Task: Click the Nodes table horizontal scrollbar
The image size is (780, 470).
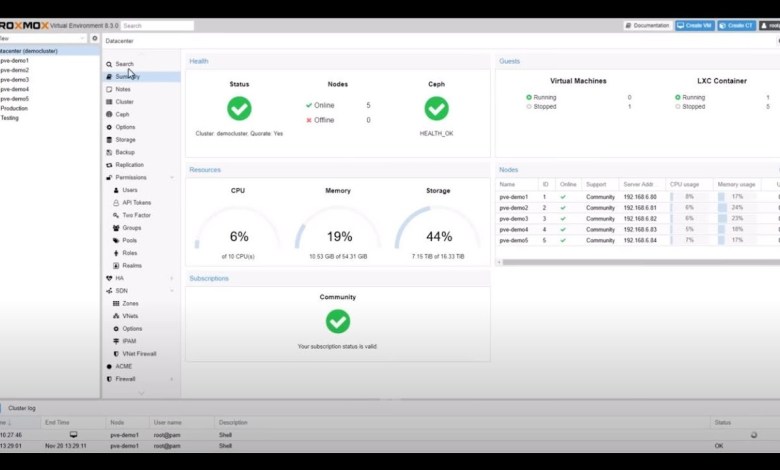Action: tap(641, 262)
